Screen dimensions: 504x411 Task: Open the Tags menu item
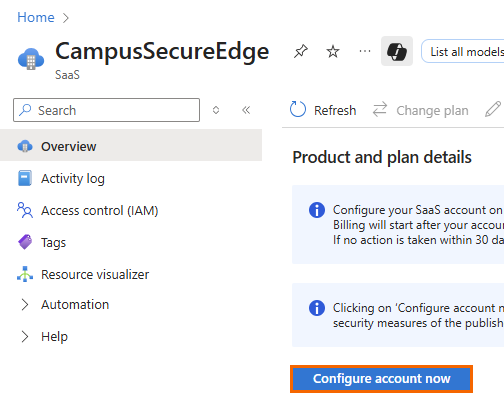click(131, 242)
